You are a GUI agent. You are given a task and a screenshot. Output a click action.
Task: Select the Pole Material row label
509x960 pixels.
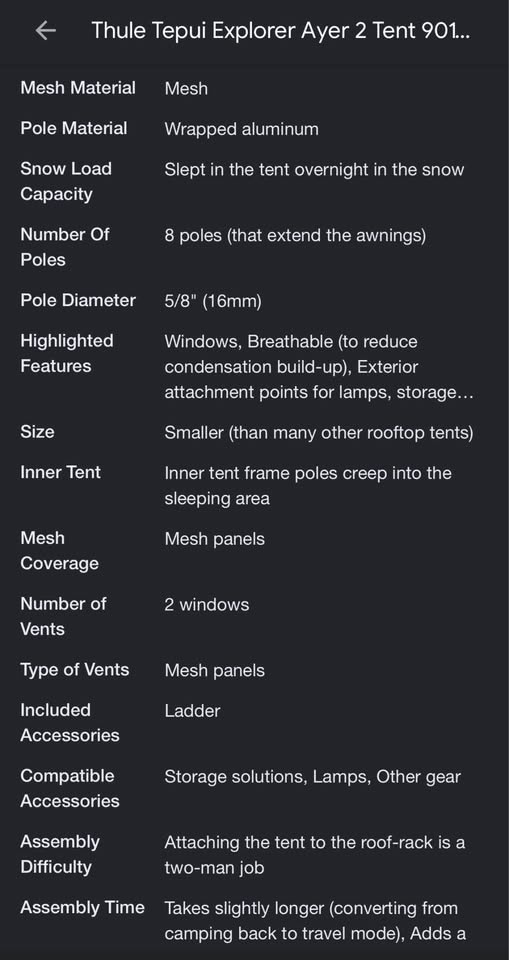pos(74,129)
